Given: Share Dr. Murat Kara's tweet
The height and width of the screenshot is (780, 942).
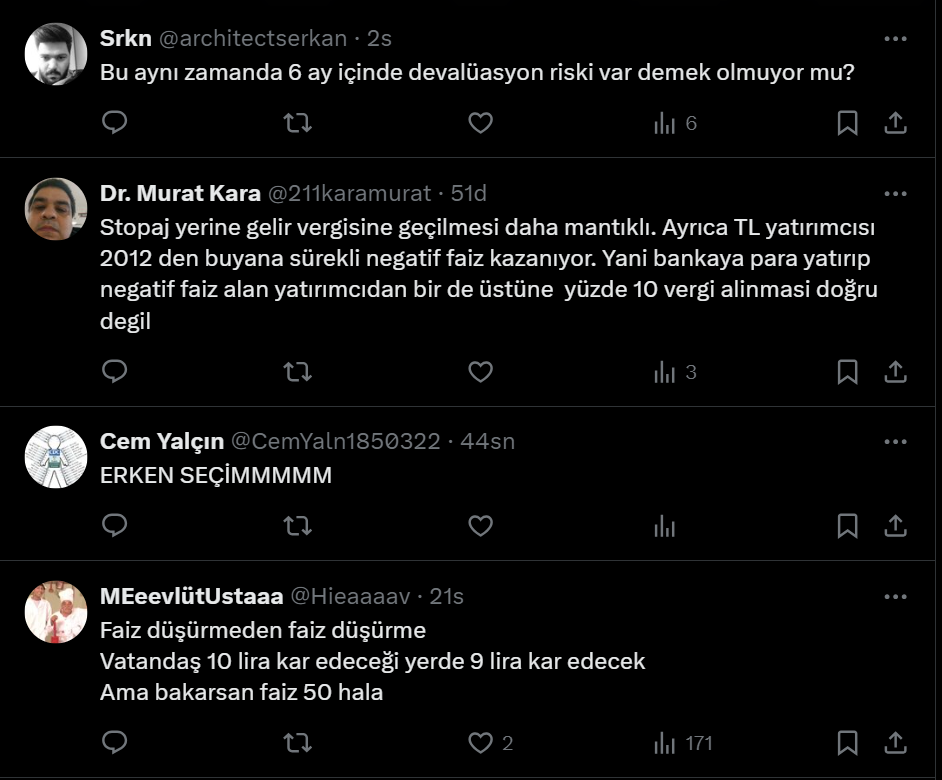Looking at the screenshot, I should tap(896, 372).
